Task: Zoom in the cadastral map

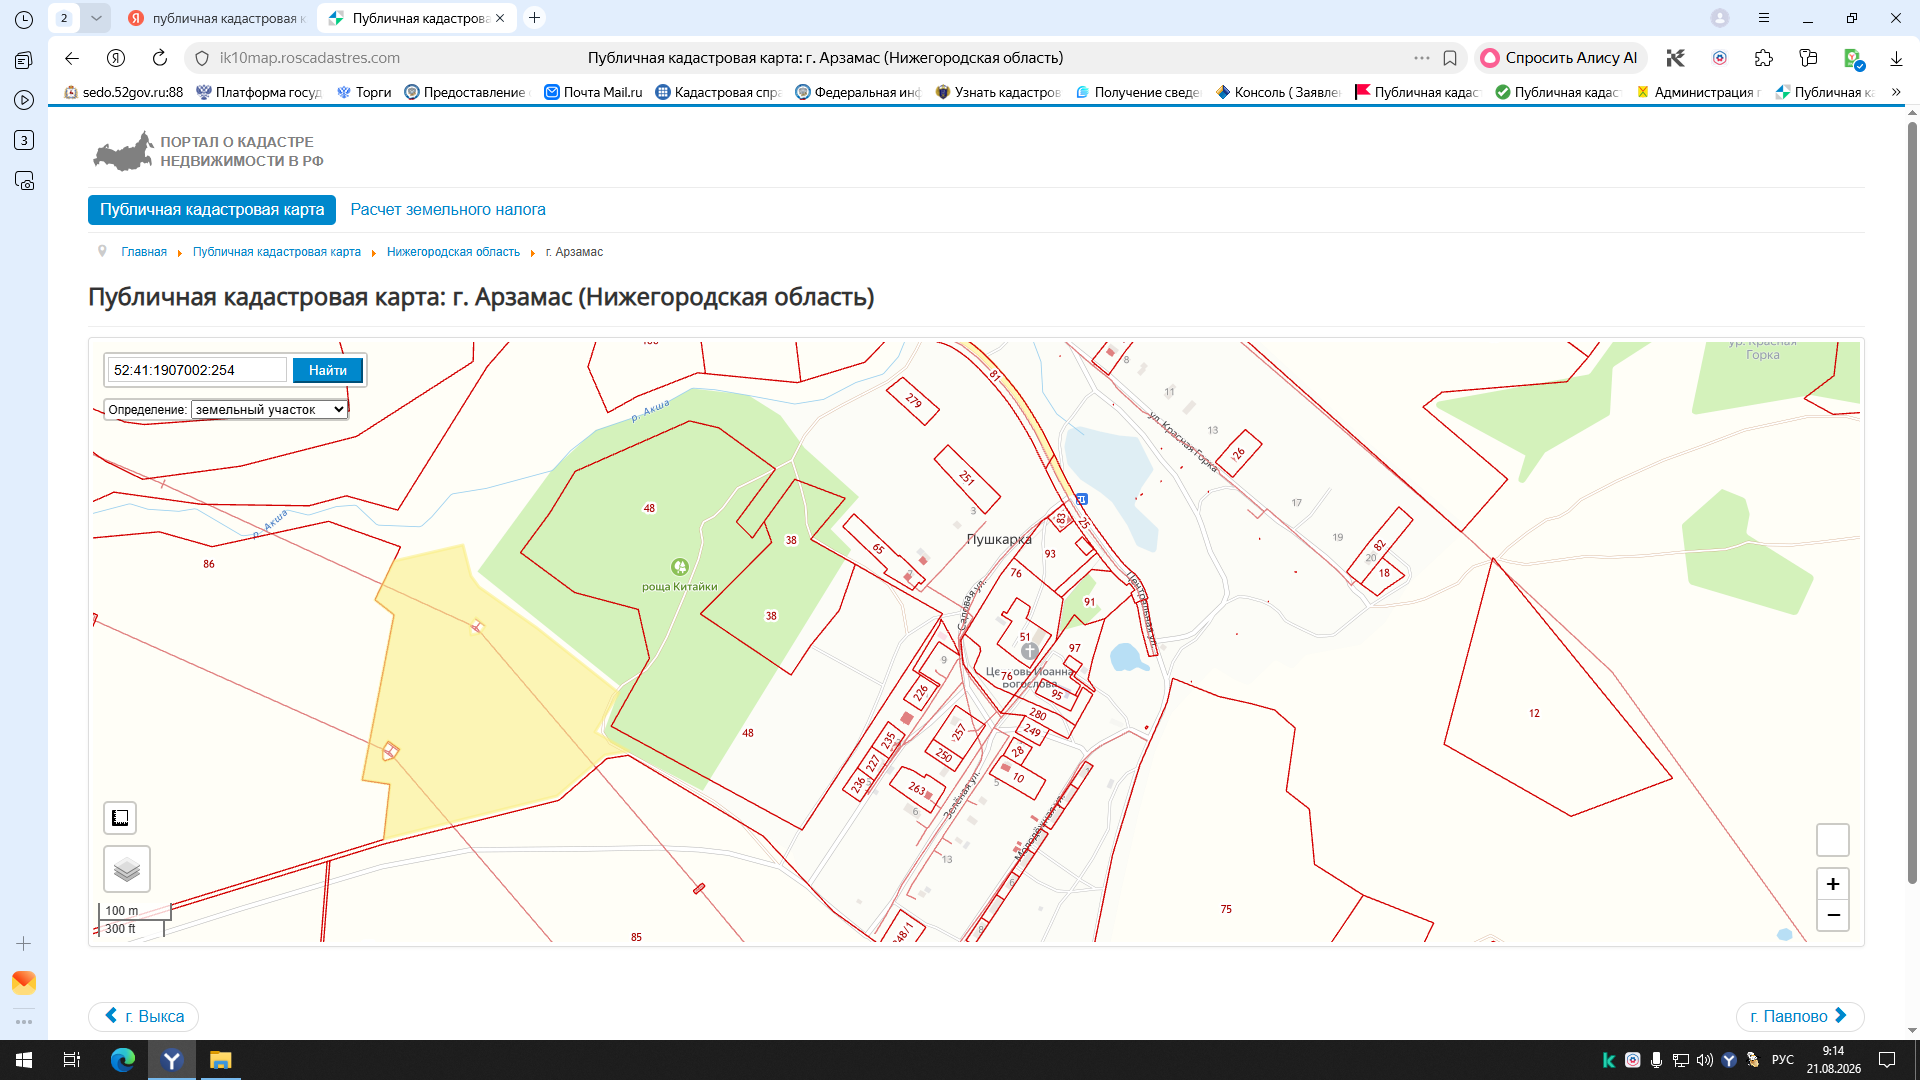Action: pyautogui.click(x=1832, y=884)
